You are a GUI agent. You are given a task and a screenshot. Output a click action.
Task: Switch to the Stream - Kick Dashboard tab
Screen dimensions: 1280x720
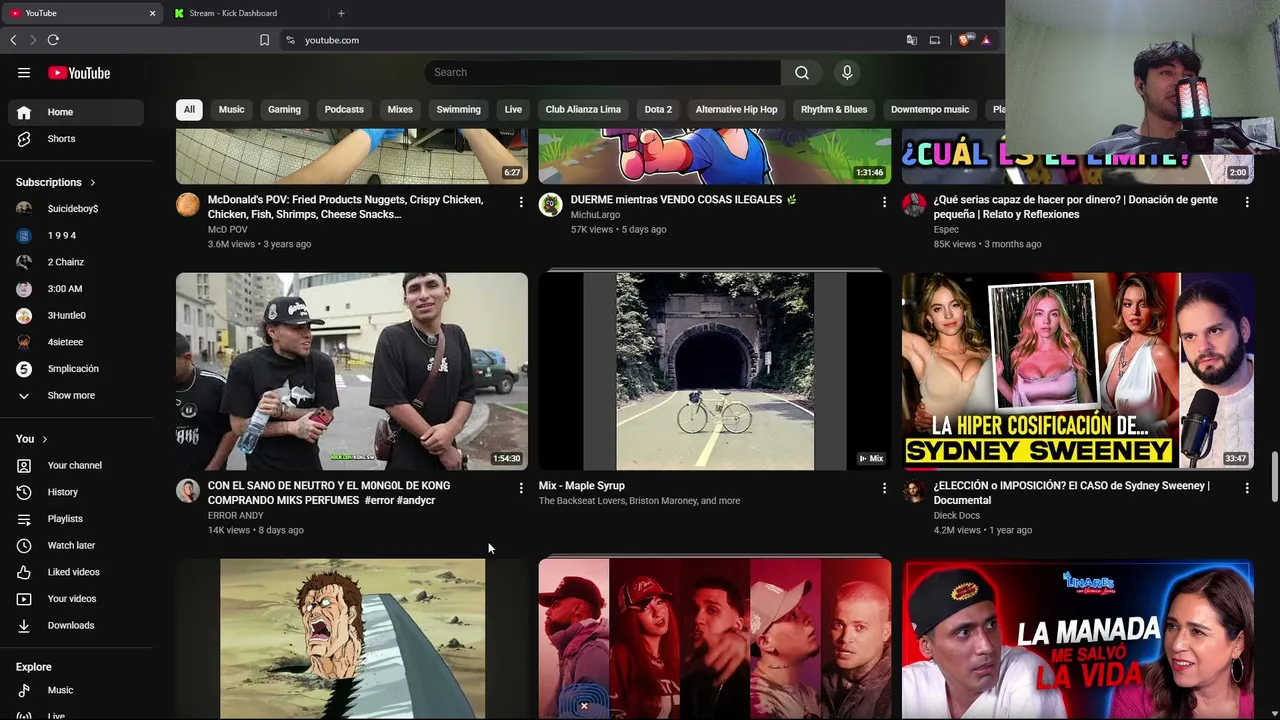[244, 13]
